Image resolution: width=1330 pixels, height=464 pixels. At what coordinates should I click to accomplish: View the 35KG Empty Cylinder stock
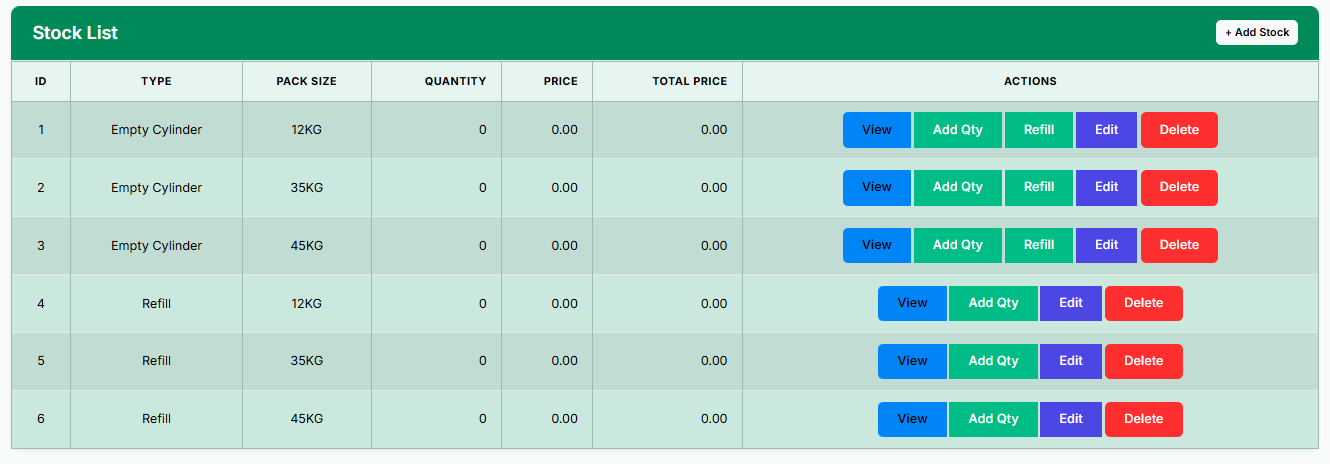pyautogui.click(x=876, y=188)
